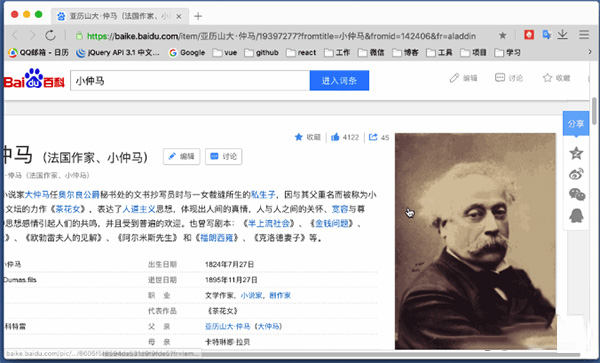Screen dimensions: 600x363
Task: Open the 小说家 occupation link
Action: click(x=251, y=295)
